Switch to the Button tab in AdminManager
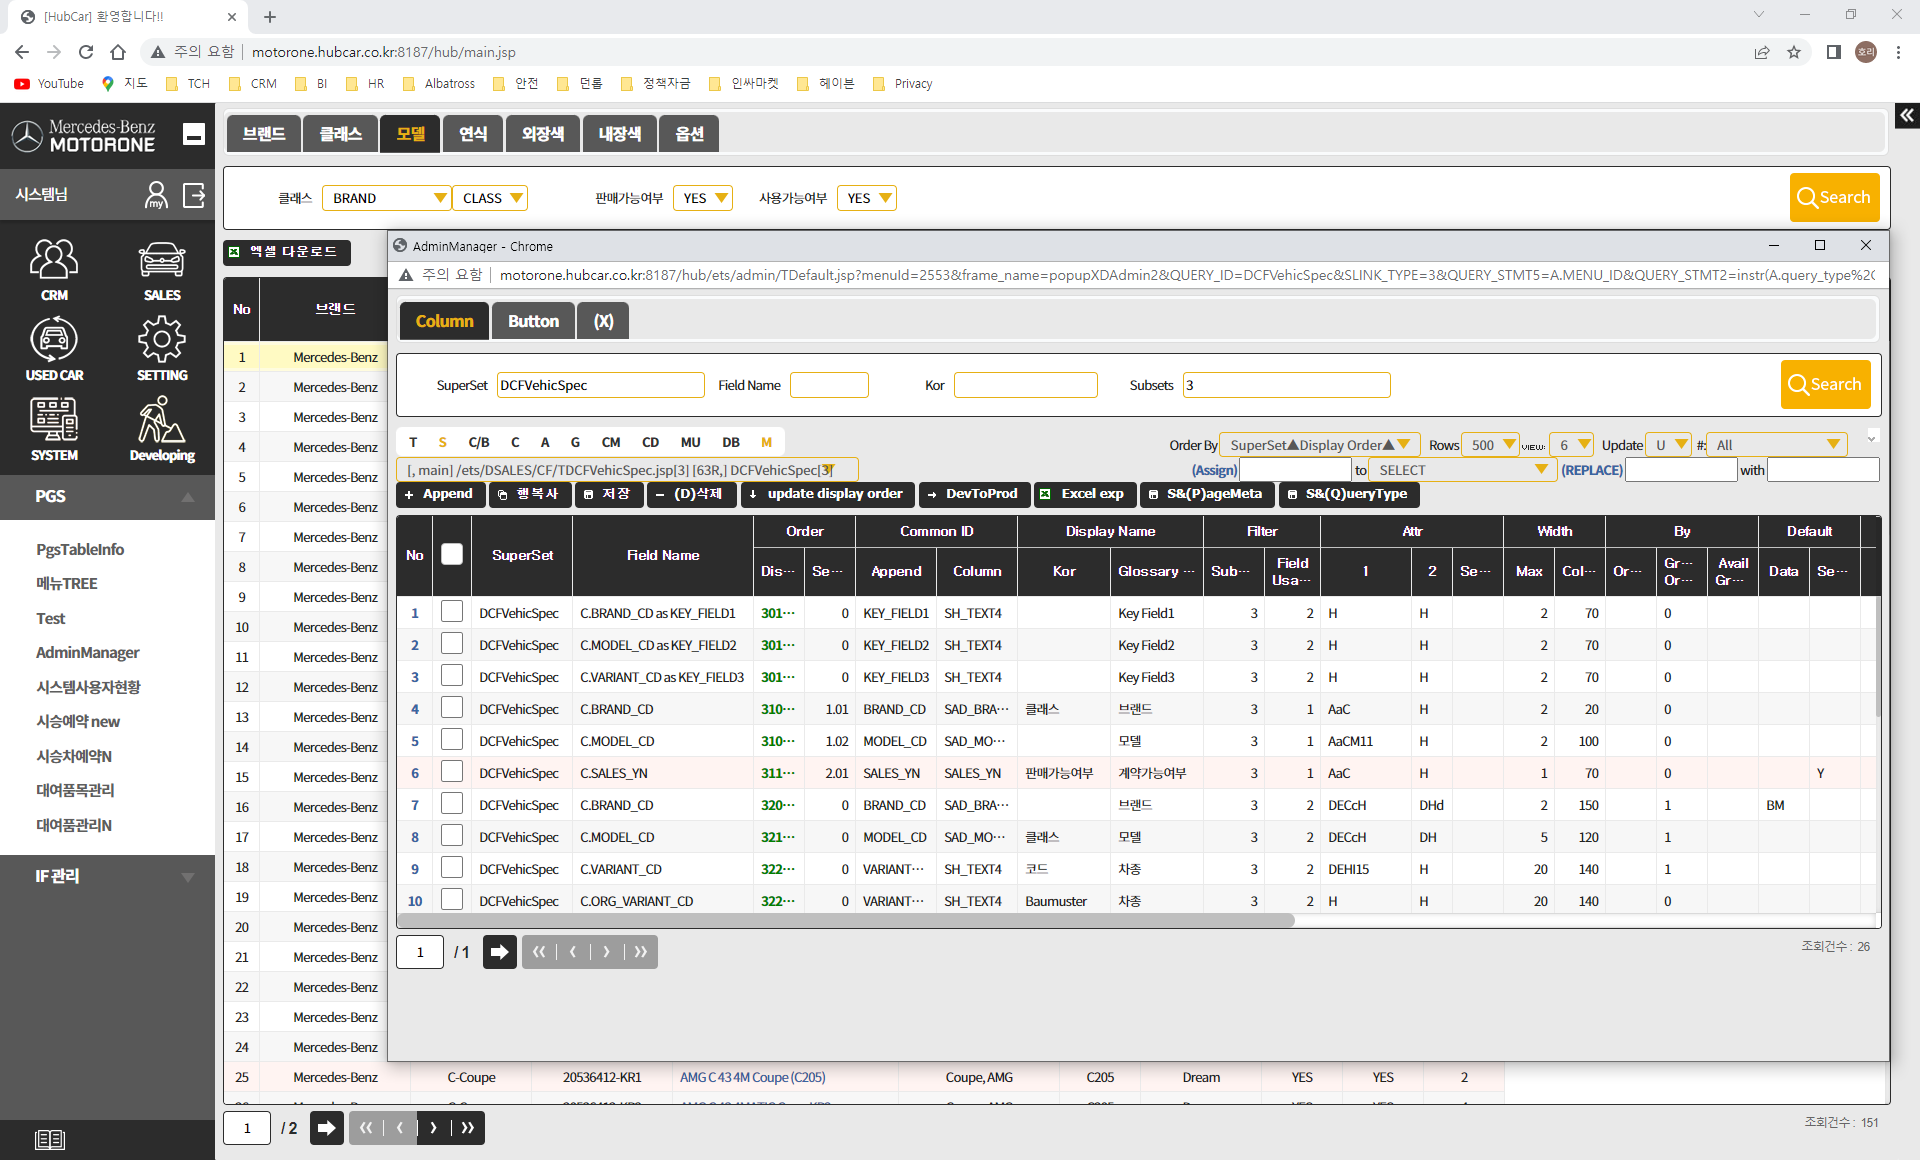 coord(533,321)
